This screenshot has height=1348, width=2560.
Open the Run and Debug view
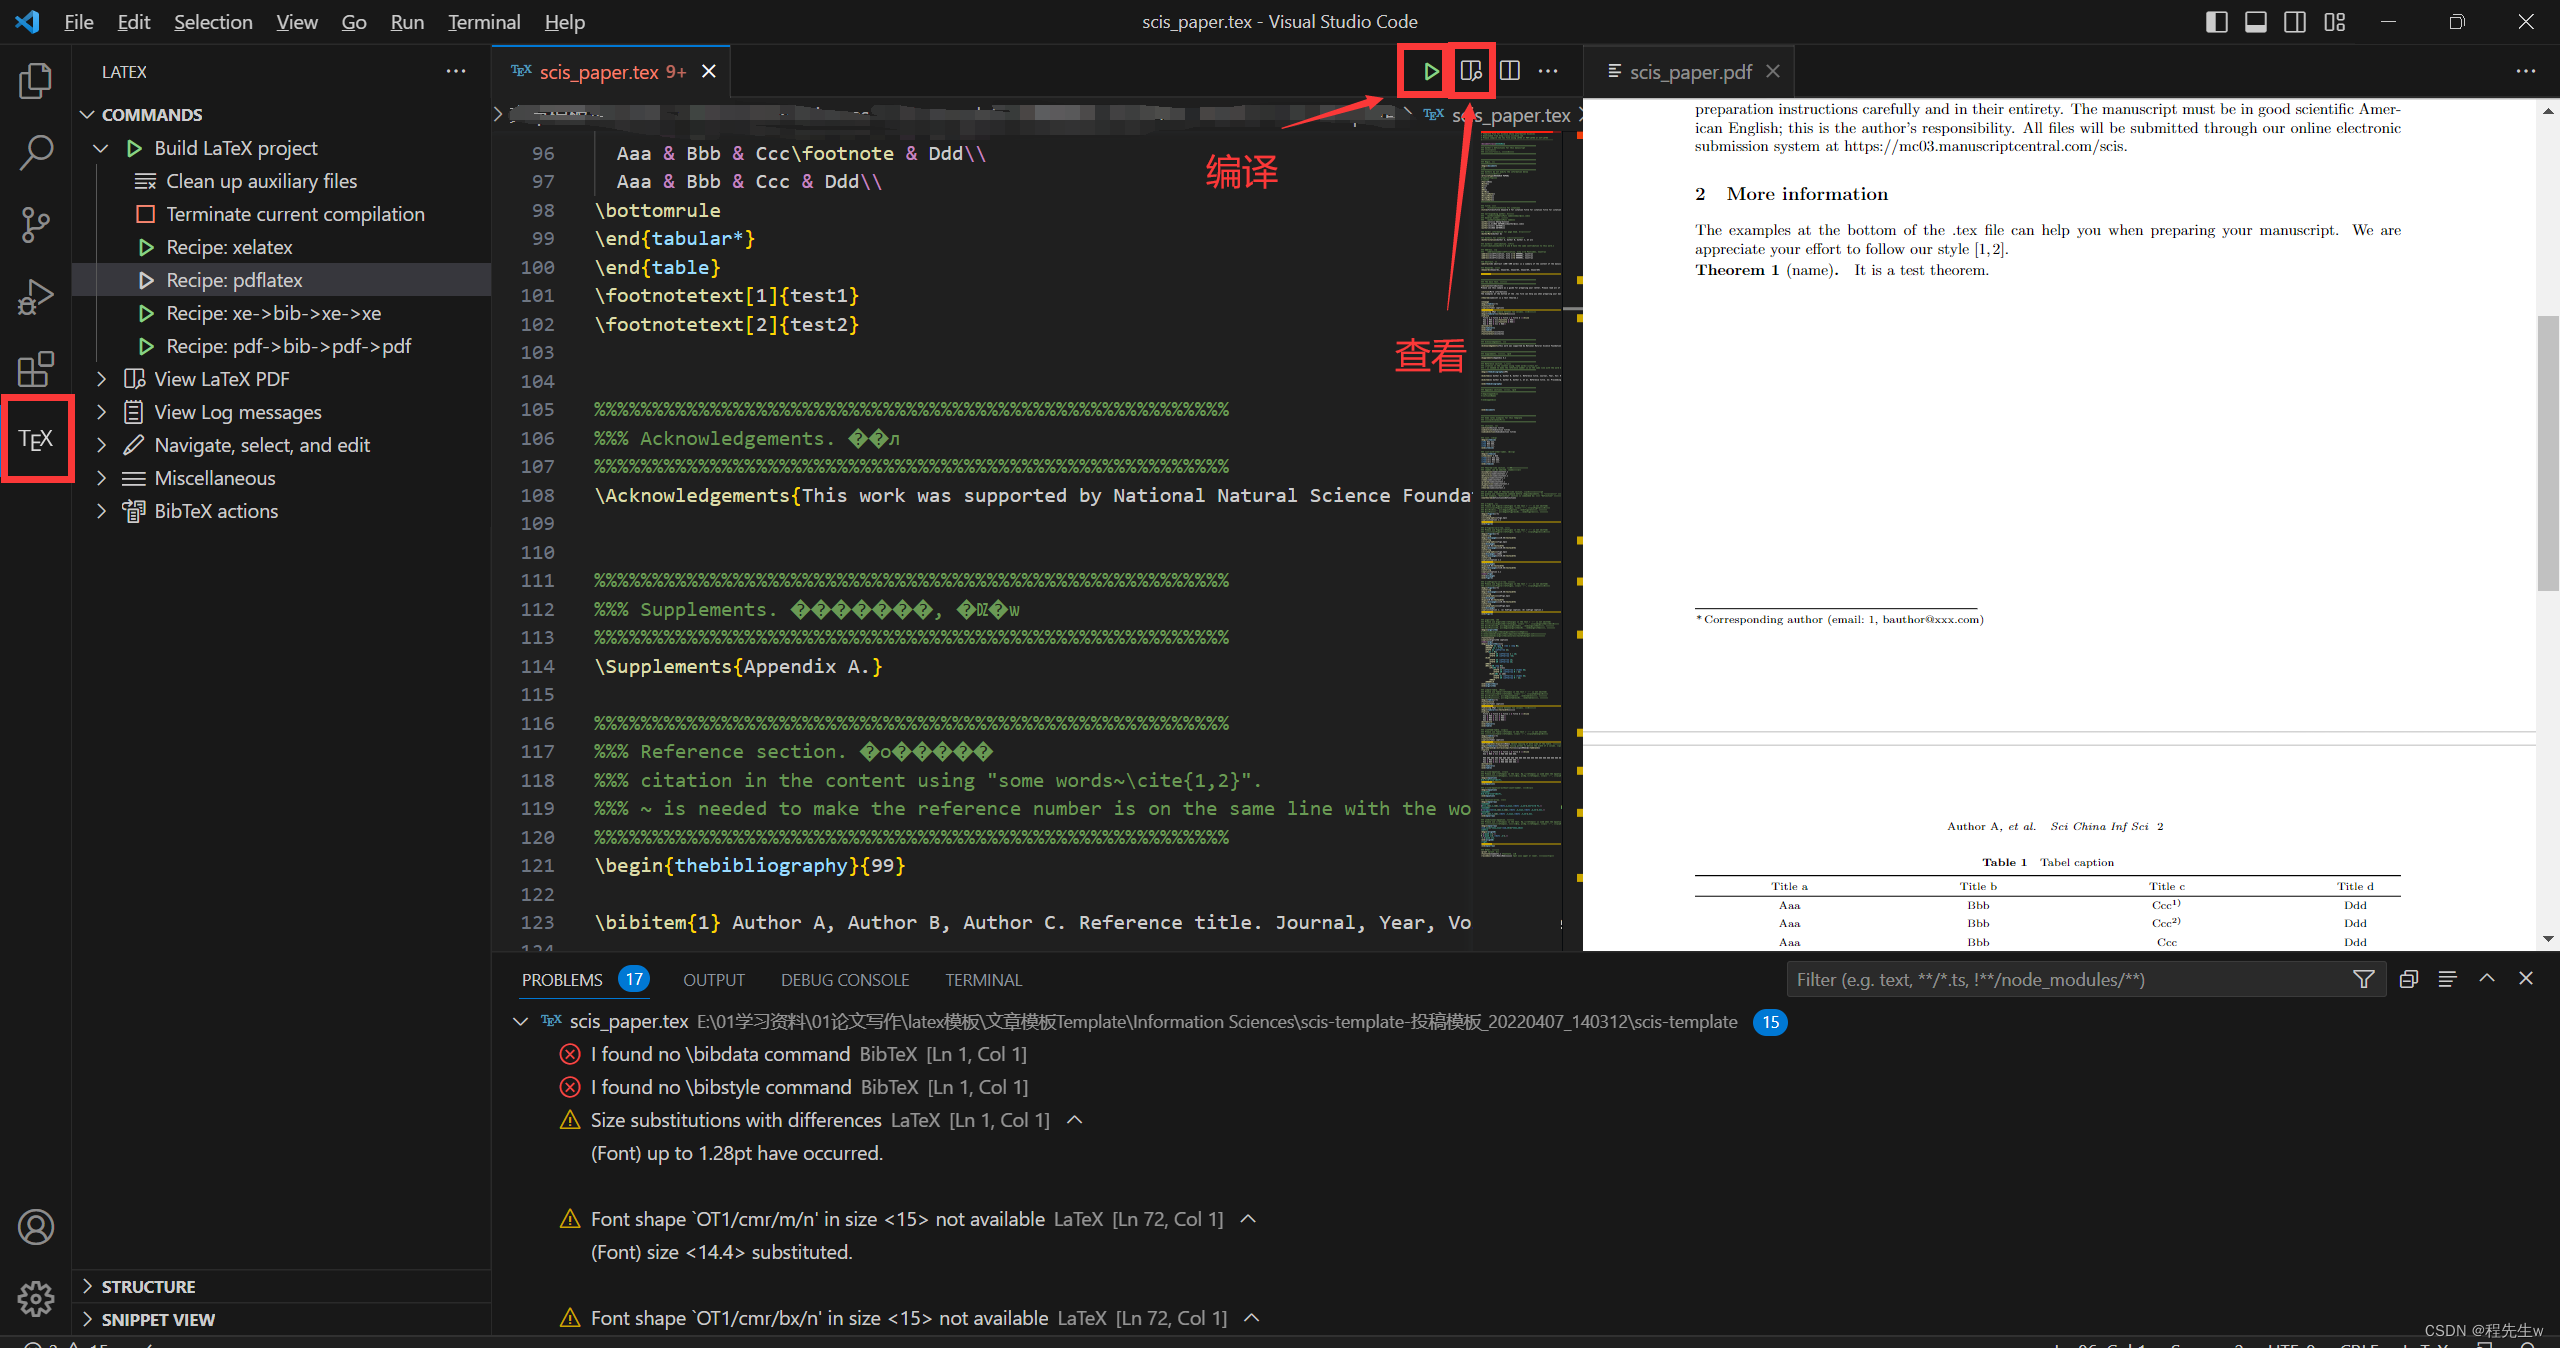click(x=36, y=296)
